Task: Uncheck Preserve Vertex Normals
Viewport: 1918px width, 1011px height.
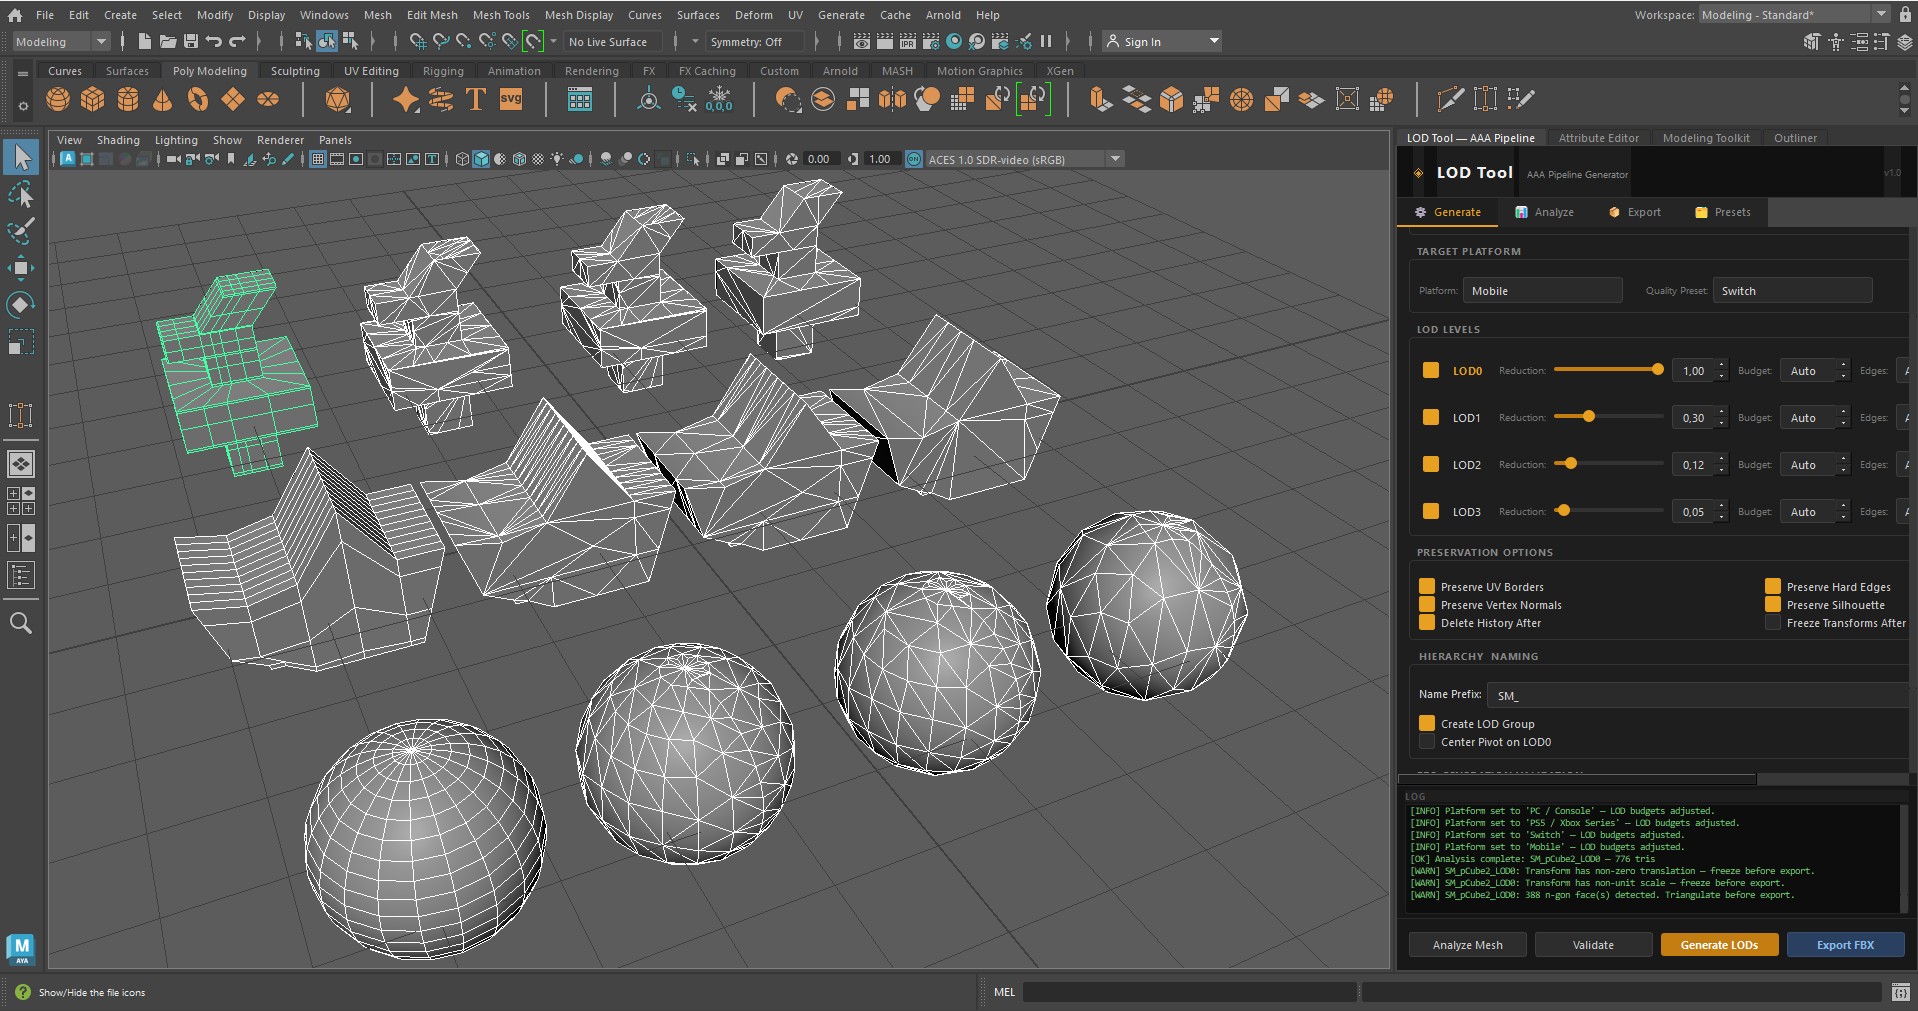Action: coord(1427,605)
